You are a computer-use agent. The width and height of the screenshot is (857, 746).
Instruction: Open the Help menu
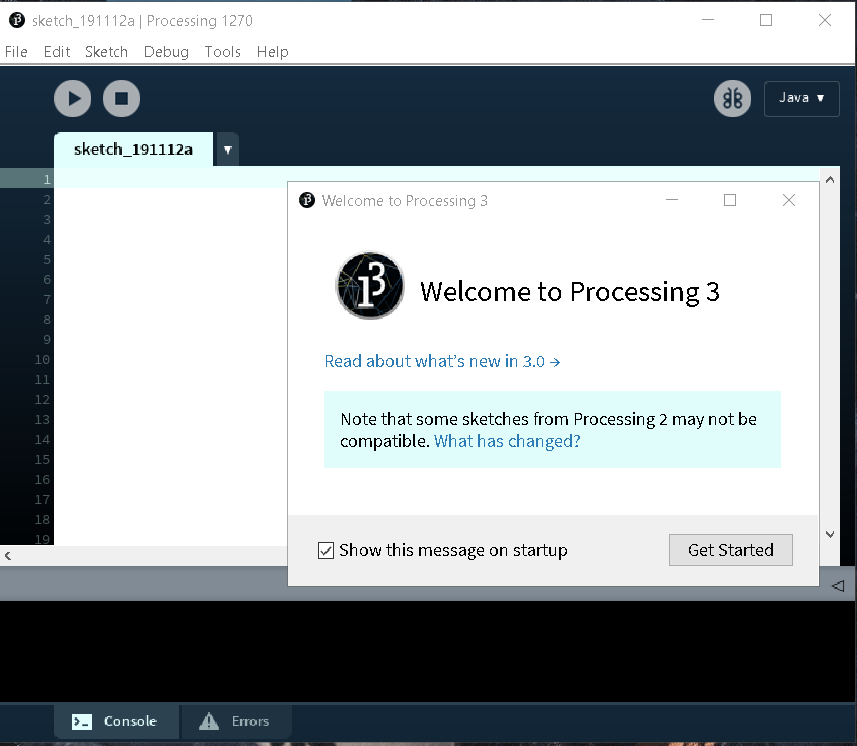click(x=272, y=52)
